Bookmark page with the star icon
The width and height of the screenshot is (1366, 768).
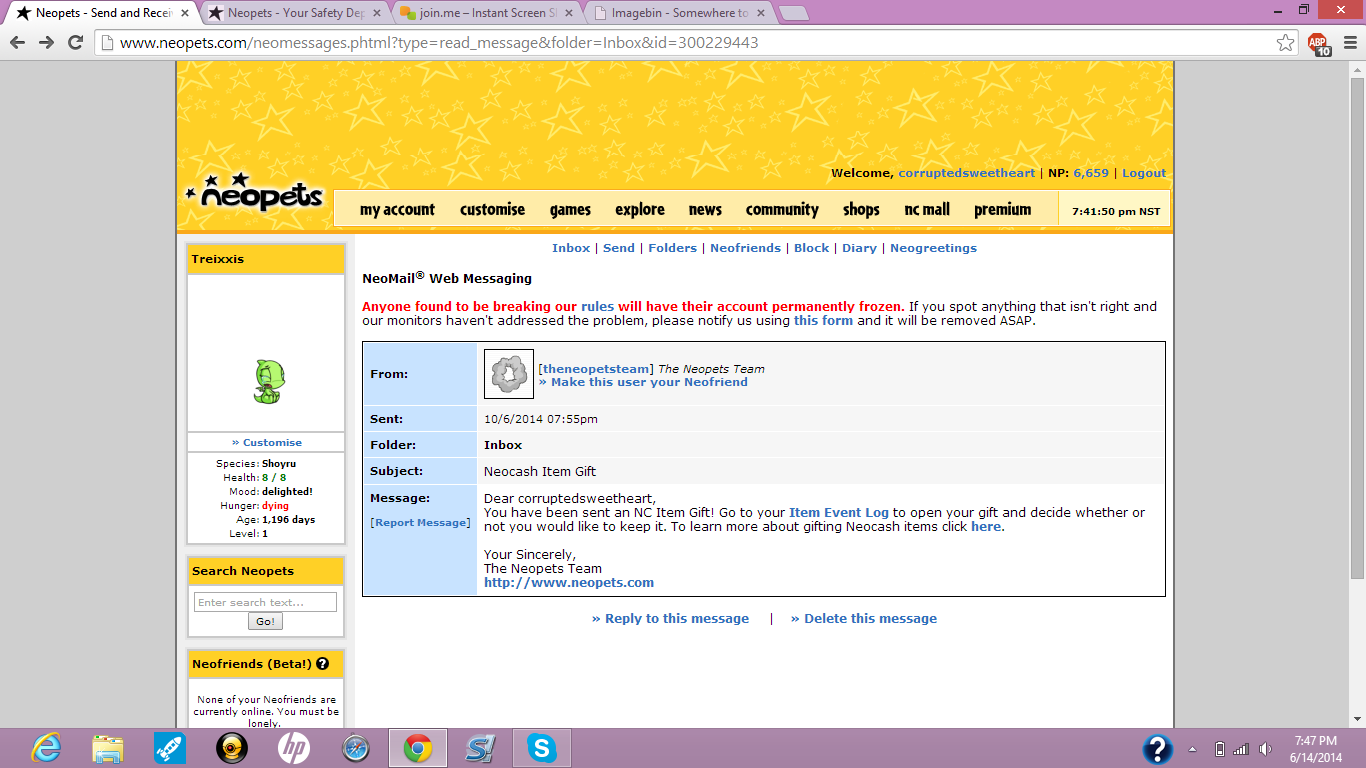point(1285,43)
